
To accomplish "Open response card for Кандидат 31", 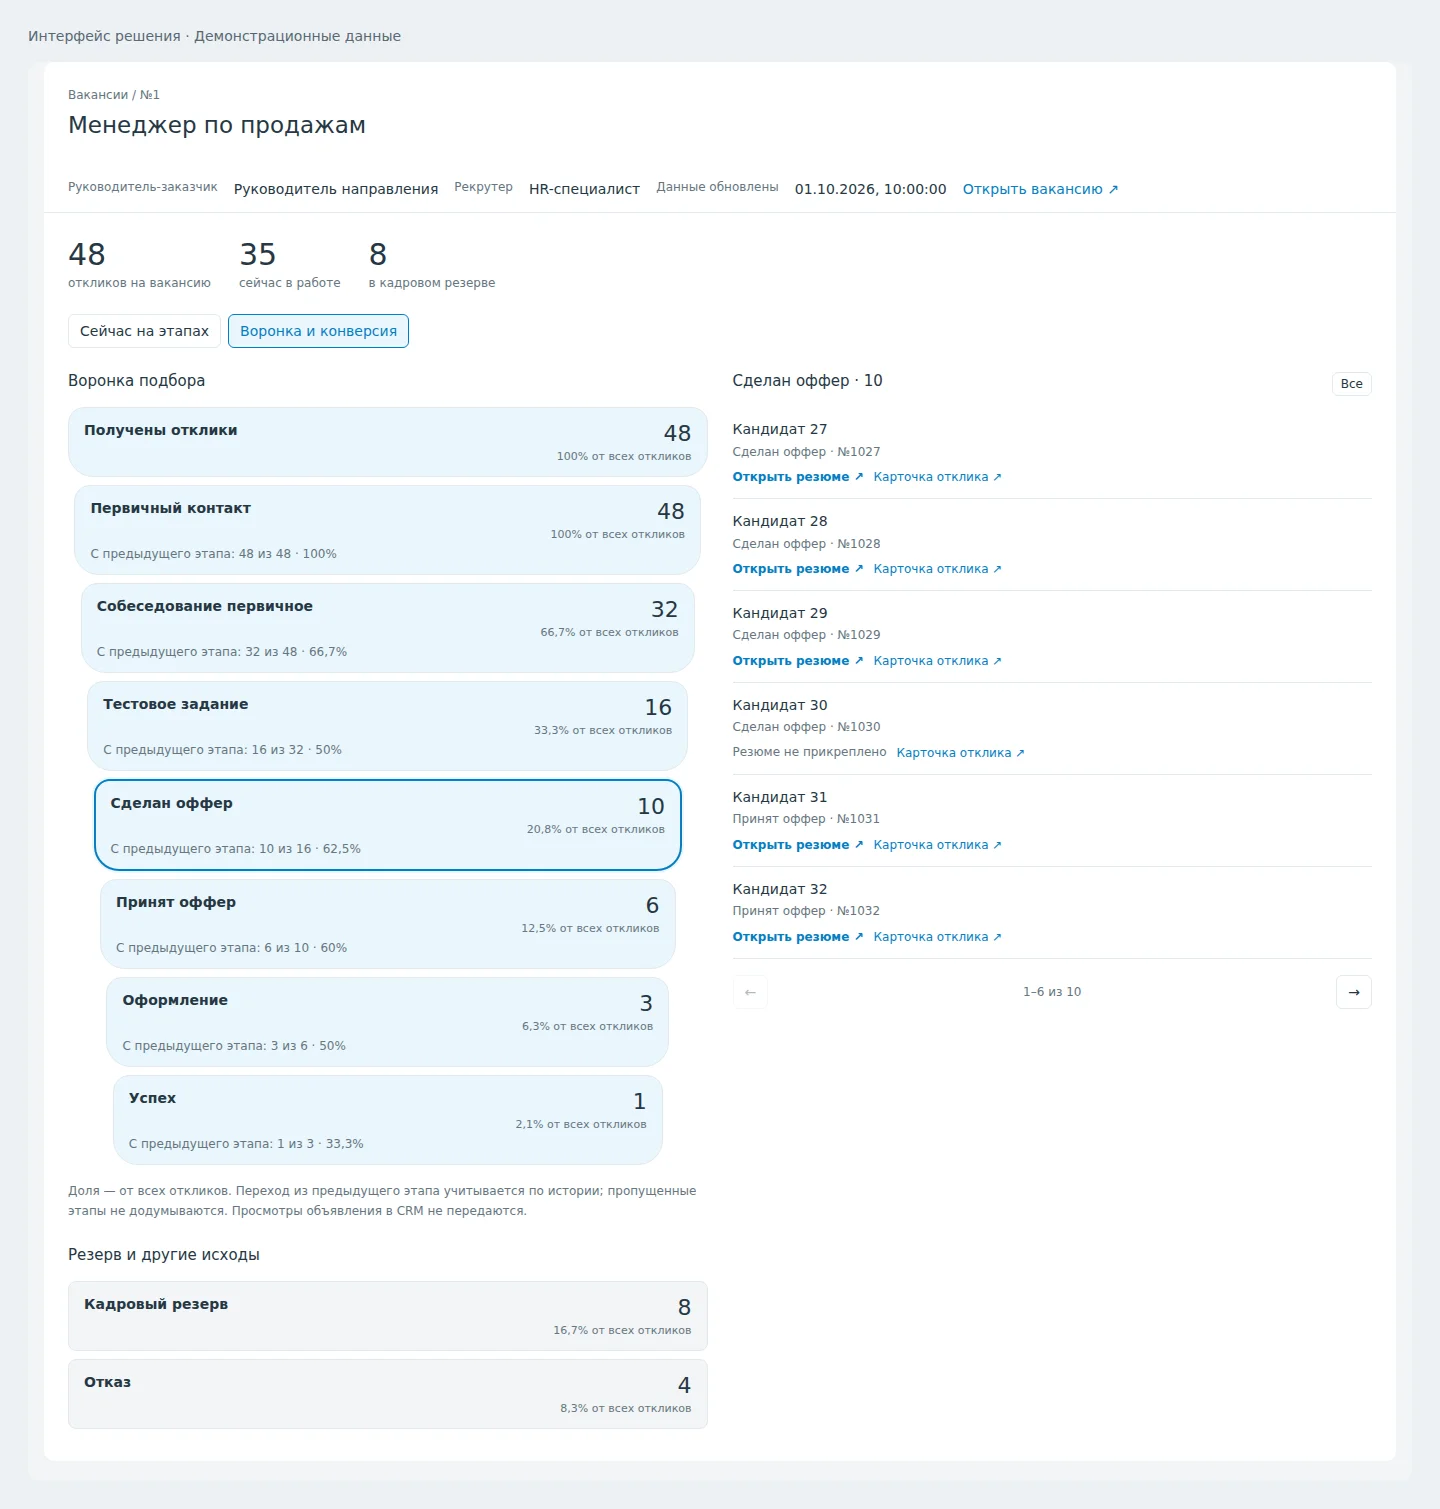I will click(x=937, y=845).
